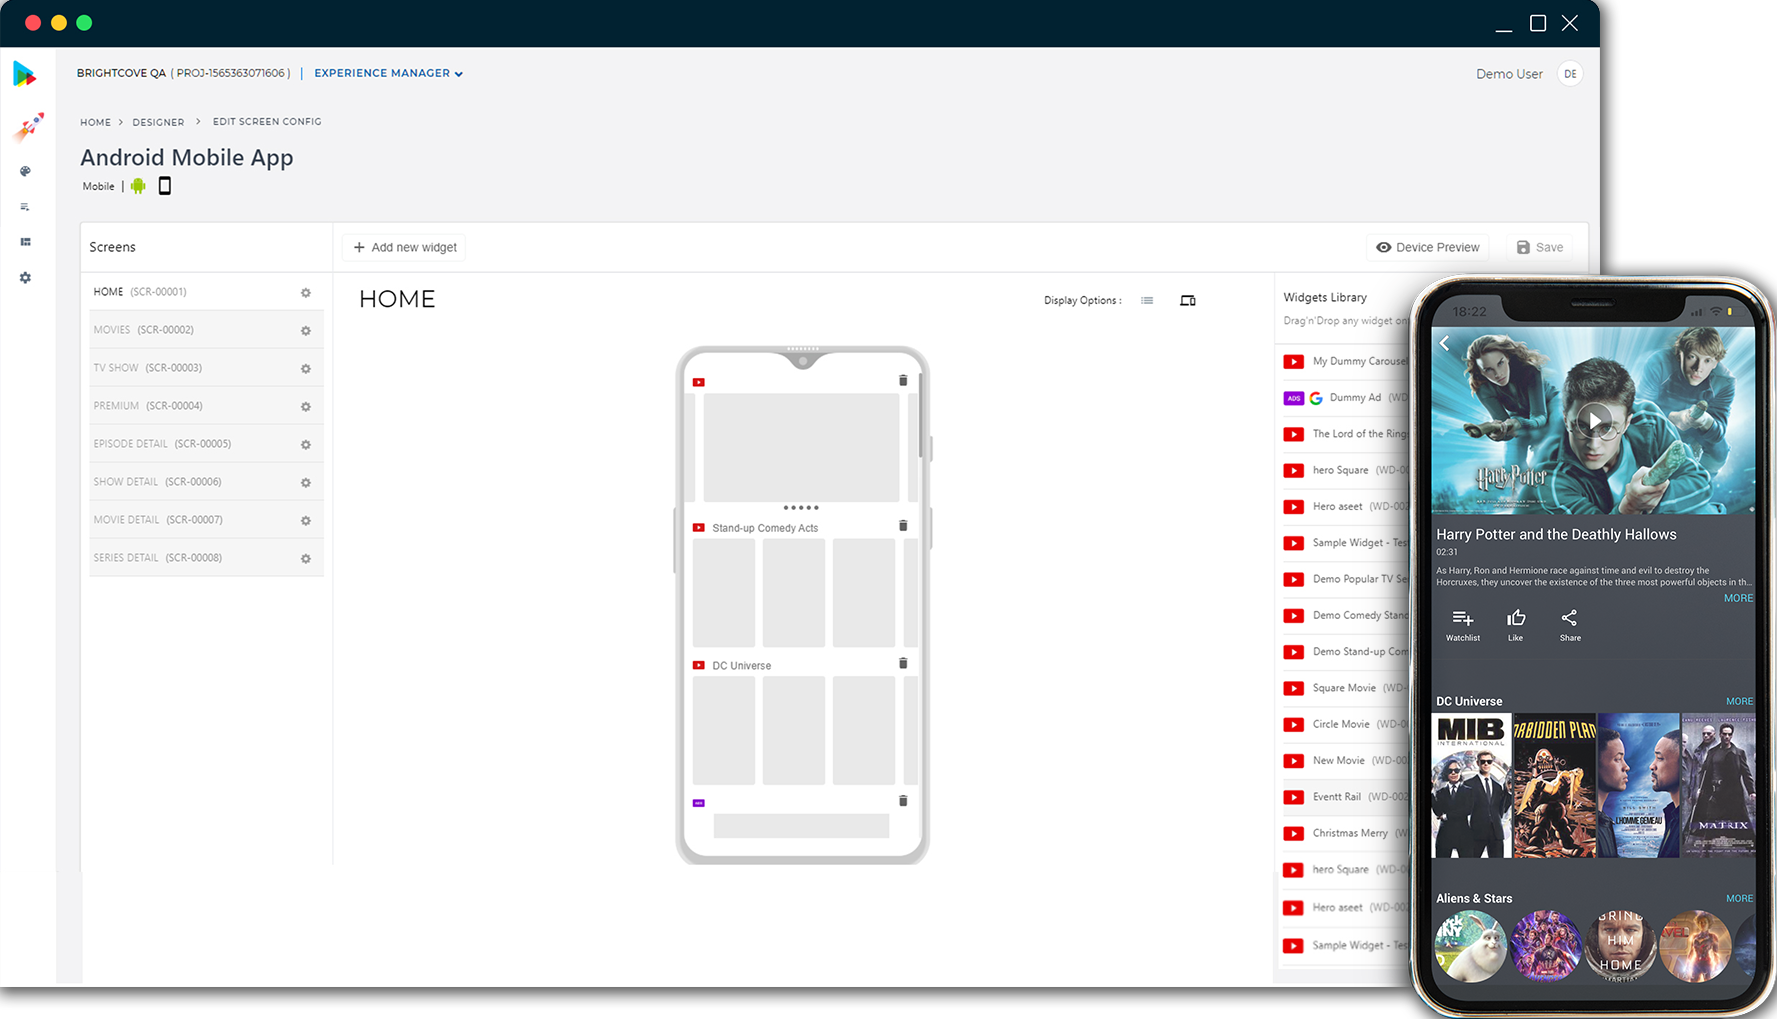Click Add new widget button
1777x1019 pixels.
(405, 247)
